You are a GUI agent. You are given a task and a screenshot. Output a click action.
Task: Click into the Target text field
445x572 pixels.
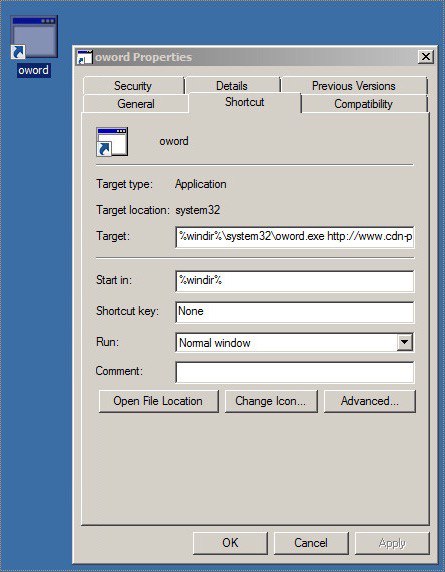pos(295,237)
